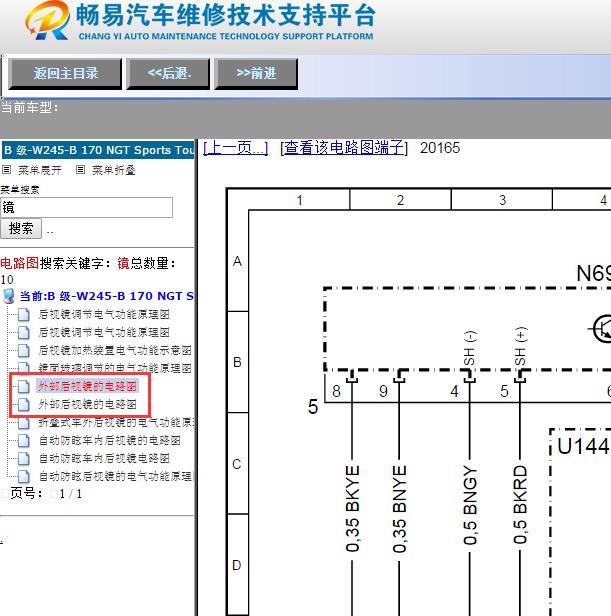Click the 返回主目录 button
Image resolution: width=611 pixels, height=616 pixels.
(65, 74)
